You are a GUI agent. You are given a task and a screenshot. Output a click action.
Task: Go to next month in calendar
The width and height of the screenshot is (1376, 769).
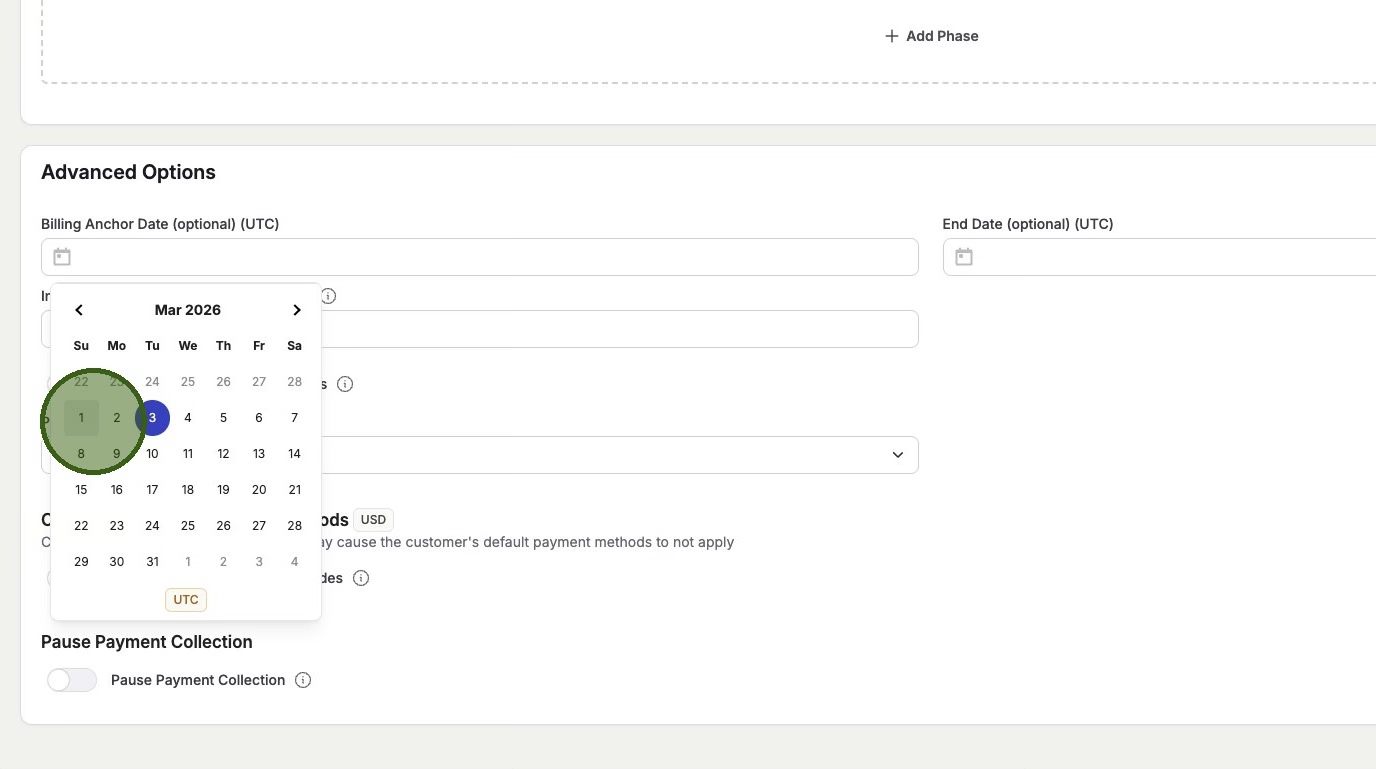pyautogui.click(x=296, y=310)
